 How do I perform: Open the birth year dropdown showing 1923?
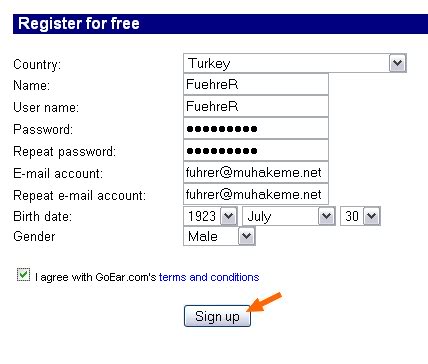pos(210,216)
